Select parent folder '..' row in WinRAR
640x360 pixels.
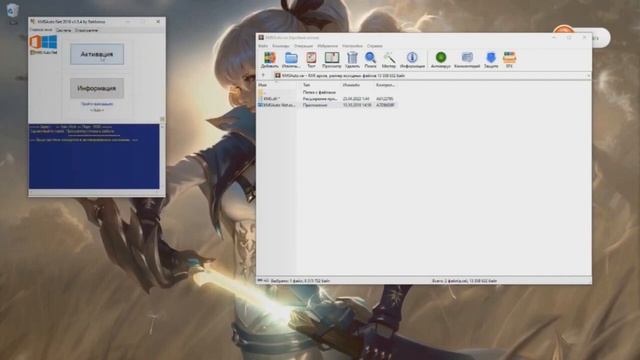(x=327, y=92)
